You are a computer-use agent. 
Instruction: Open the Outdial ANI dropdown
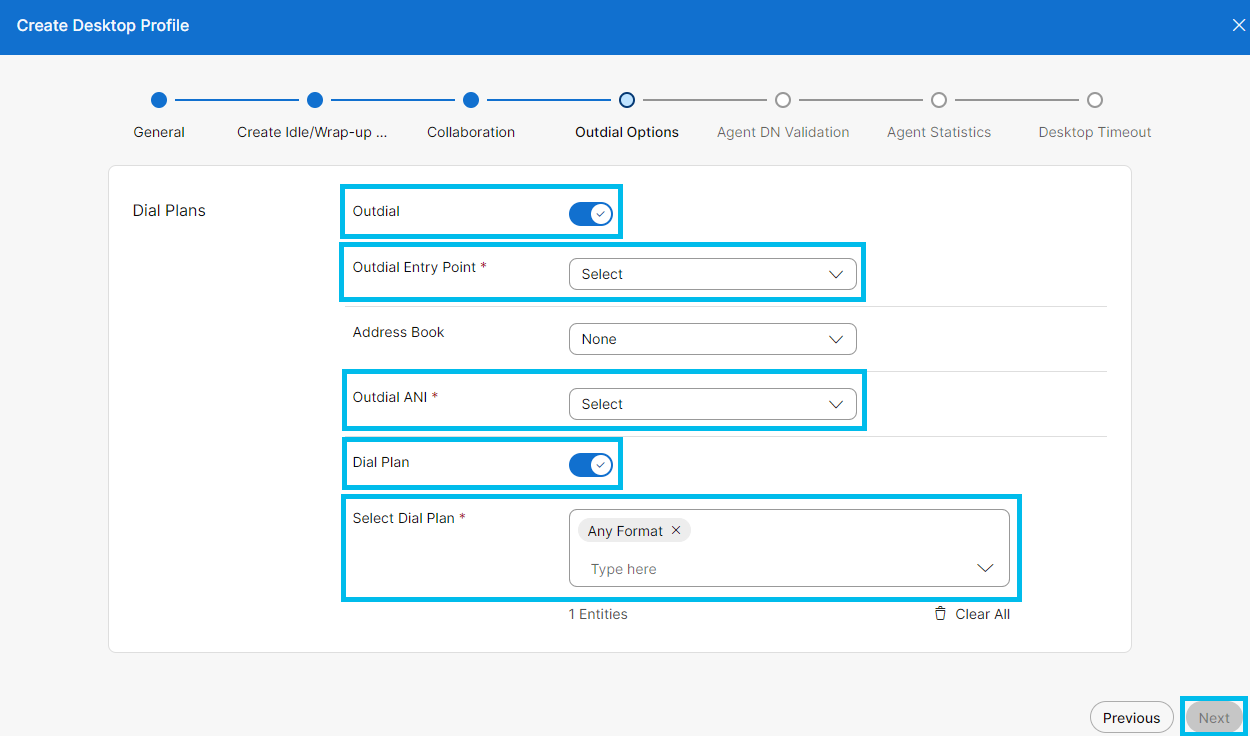click(x=712, y=404)
